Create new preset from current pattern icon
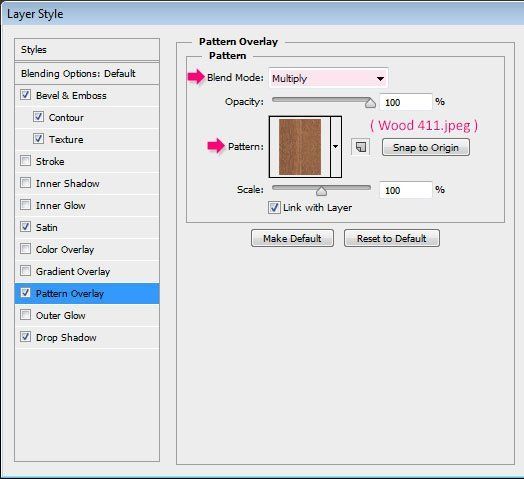 pyautogui.click(x=361, y=147)
